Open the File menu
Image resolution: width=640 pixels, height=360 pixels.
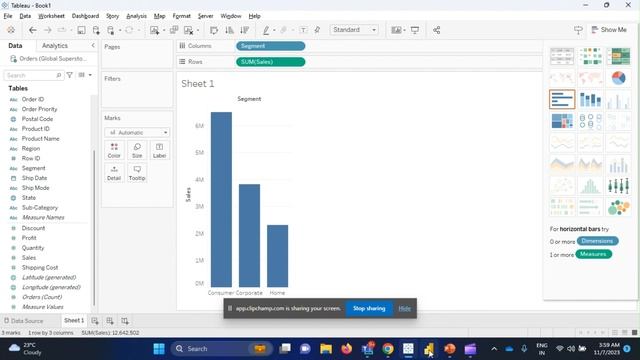8,16
